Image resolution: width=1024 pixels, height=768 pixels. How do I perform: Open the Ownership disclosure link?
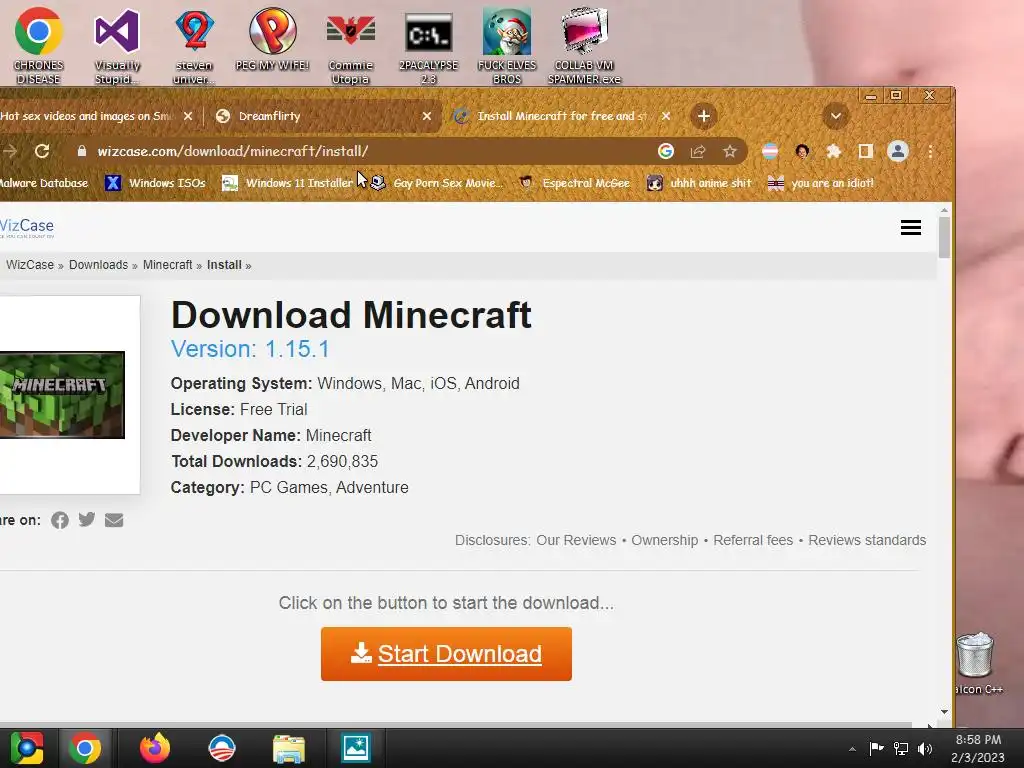coord(665,541)
